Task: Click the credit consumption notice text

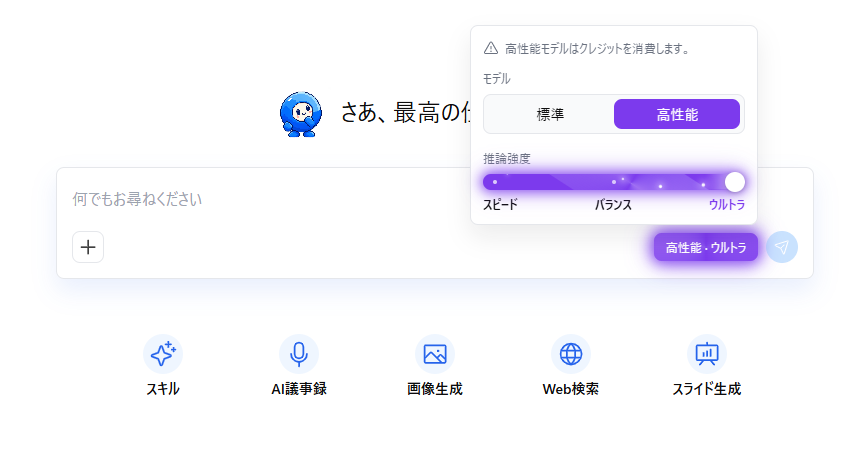Action: 598,49
